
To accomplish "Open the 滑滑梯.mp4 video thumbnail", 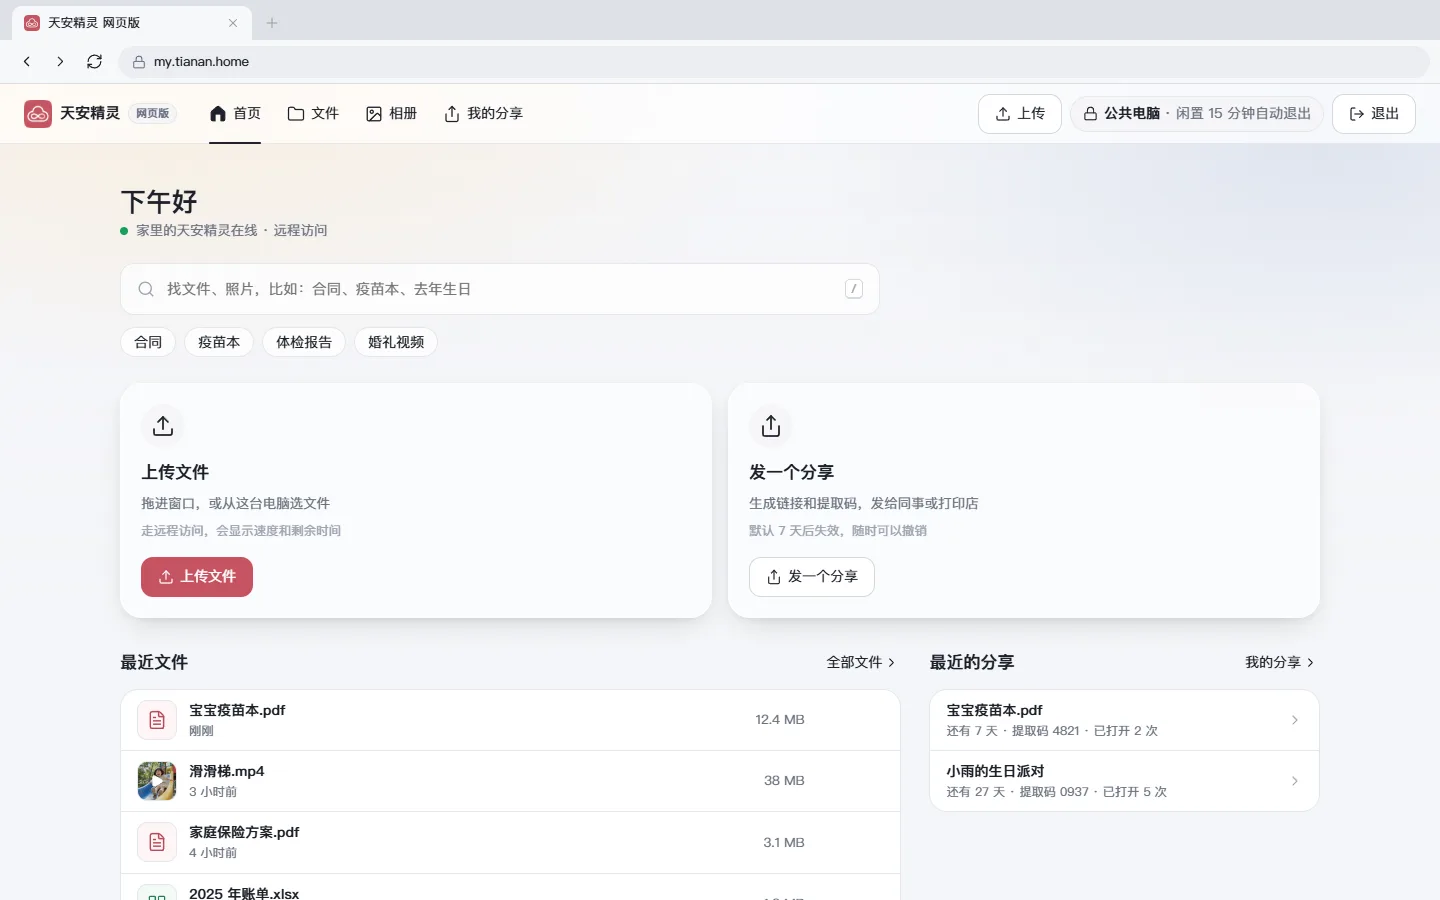I will (x=157, y=781).
